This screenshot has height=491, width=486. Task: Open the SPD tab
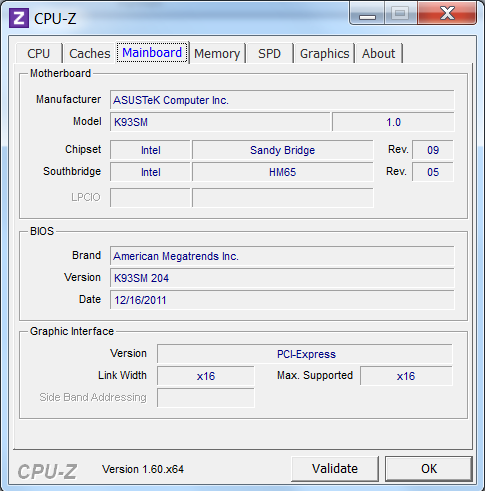point(270,53)
